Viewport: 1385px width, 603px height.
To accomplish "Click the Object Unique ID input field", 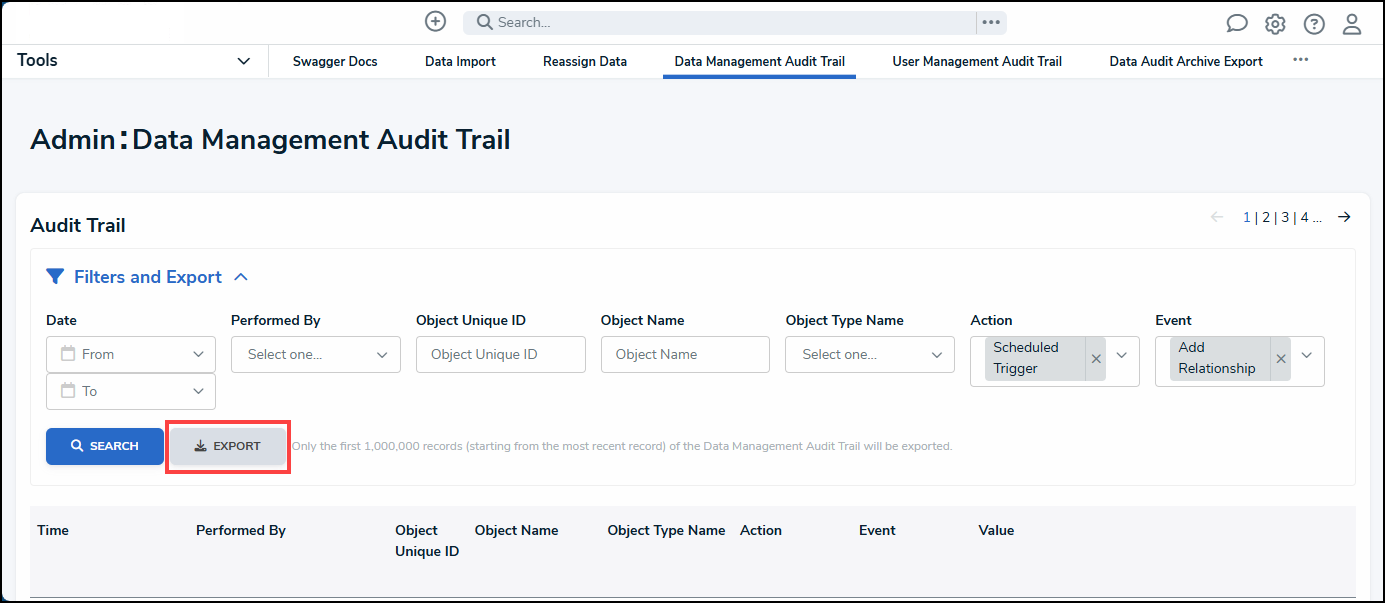I will (501, 354).
